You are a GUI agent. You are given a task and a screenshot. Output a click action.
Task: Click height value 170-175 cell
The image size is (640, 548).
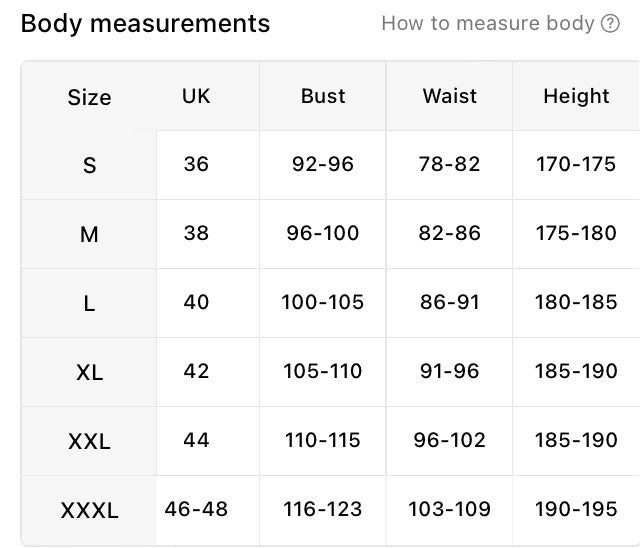[x=576, y=165]
